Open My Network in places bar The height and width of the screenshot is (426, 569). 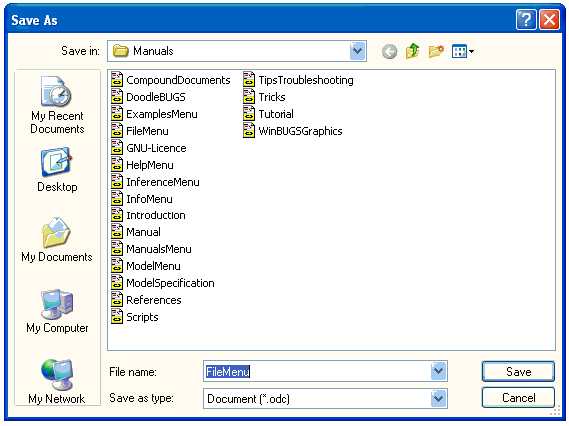57,381
